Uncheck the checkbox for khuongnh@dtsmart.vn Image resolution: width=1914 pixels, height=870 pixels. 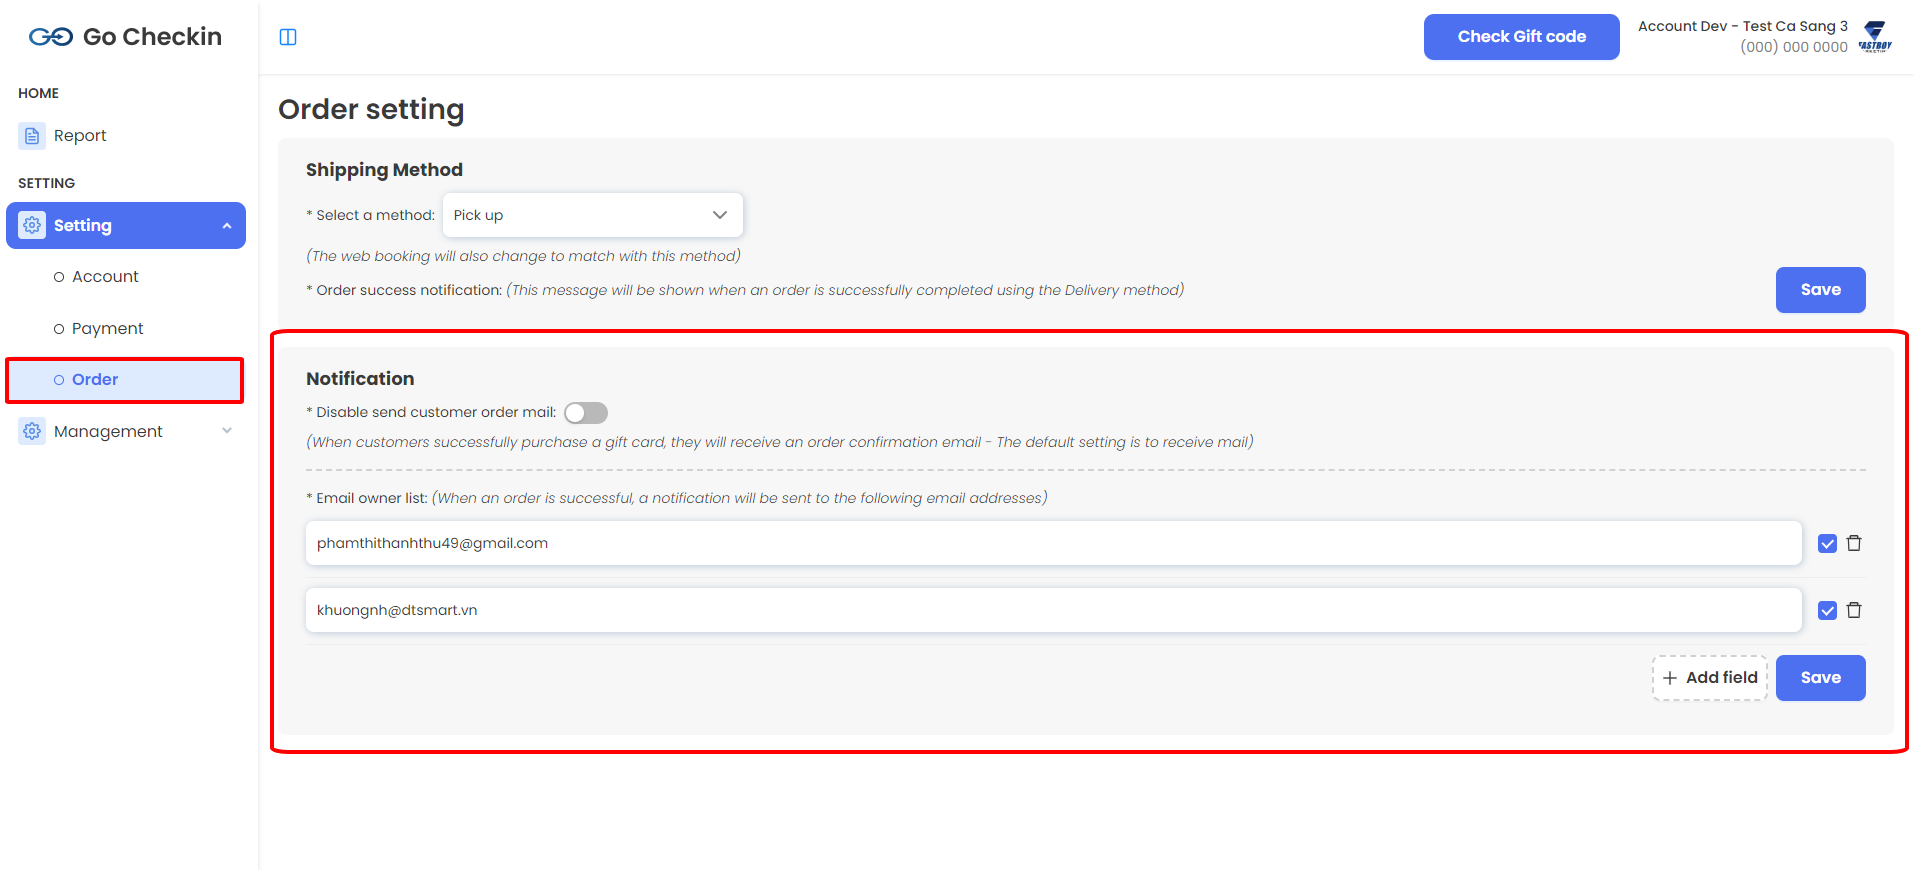(x=1827, y=611)
